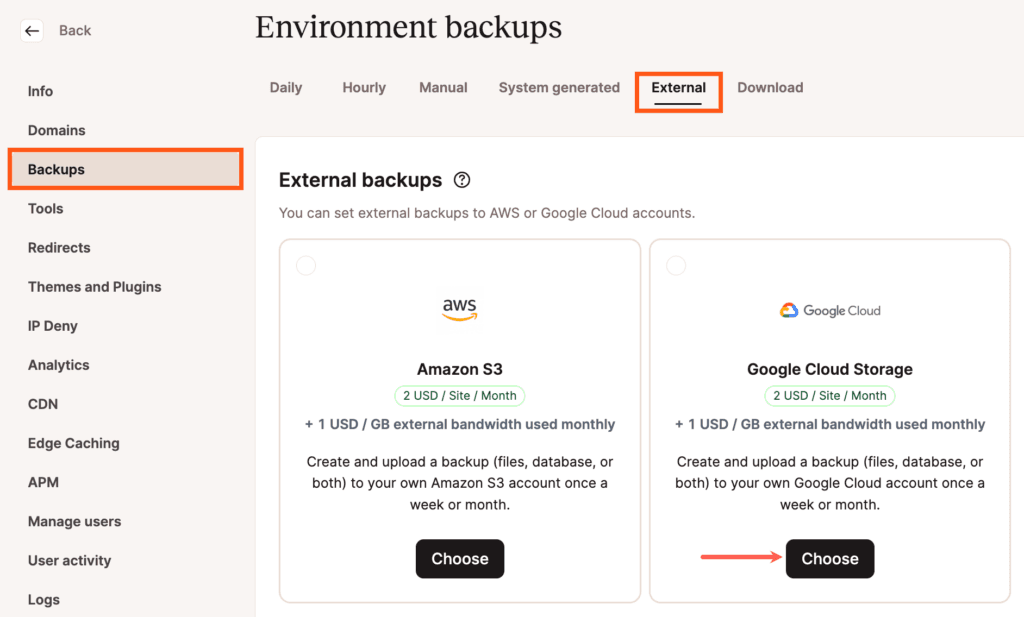This screenshot has width=1024, height=617.
Task: Open the System generated tab
Action: [x=559, y=88]
